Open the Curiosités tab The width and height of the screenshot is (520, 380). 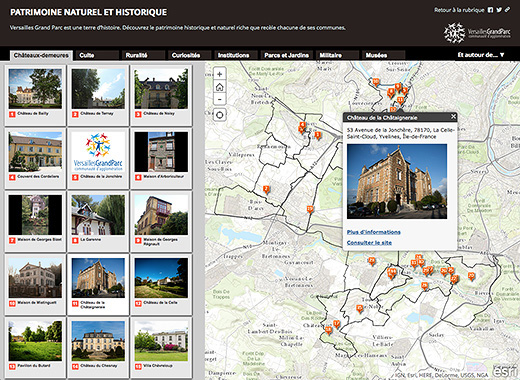tap(190, 55)
